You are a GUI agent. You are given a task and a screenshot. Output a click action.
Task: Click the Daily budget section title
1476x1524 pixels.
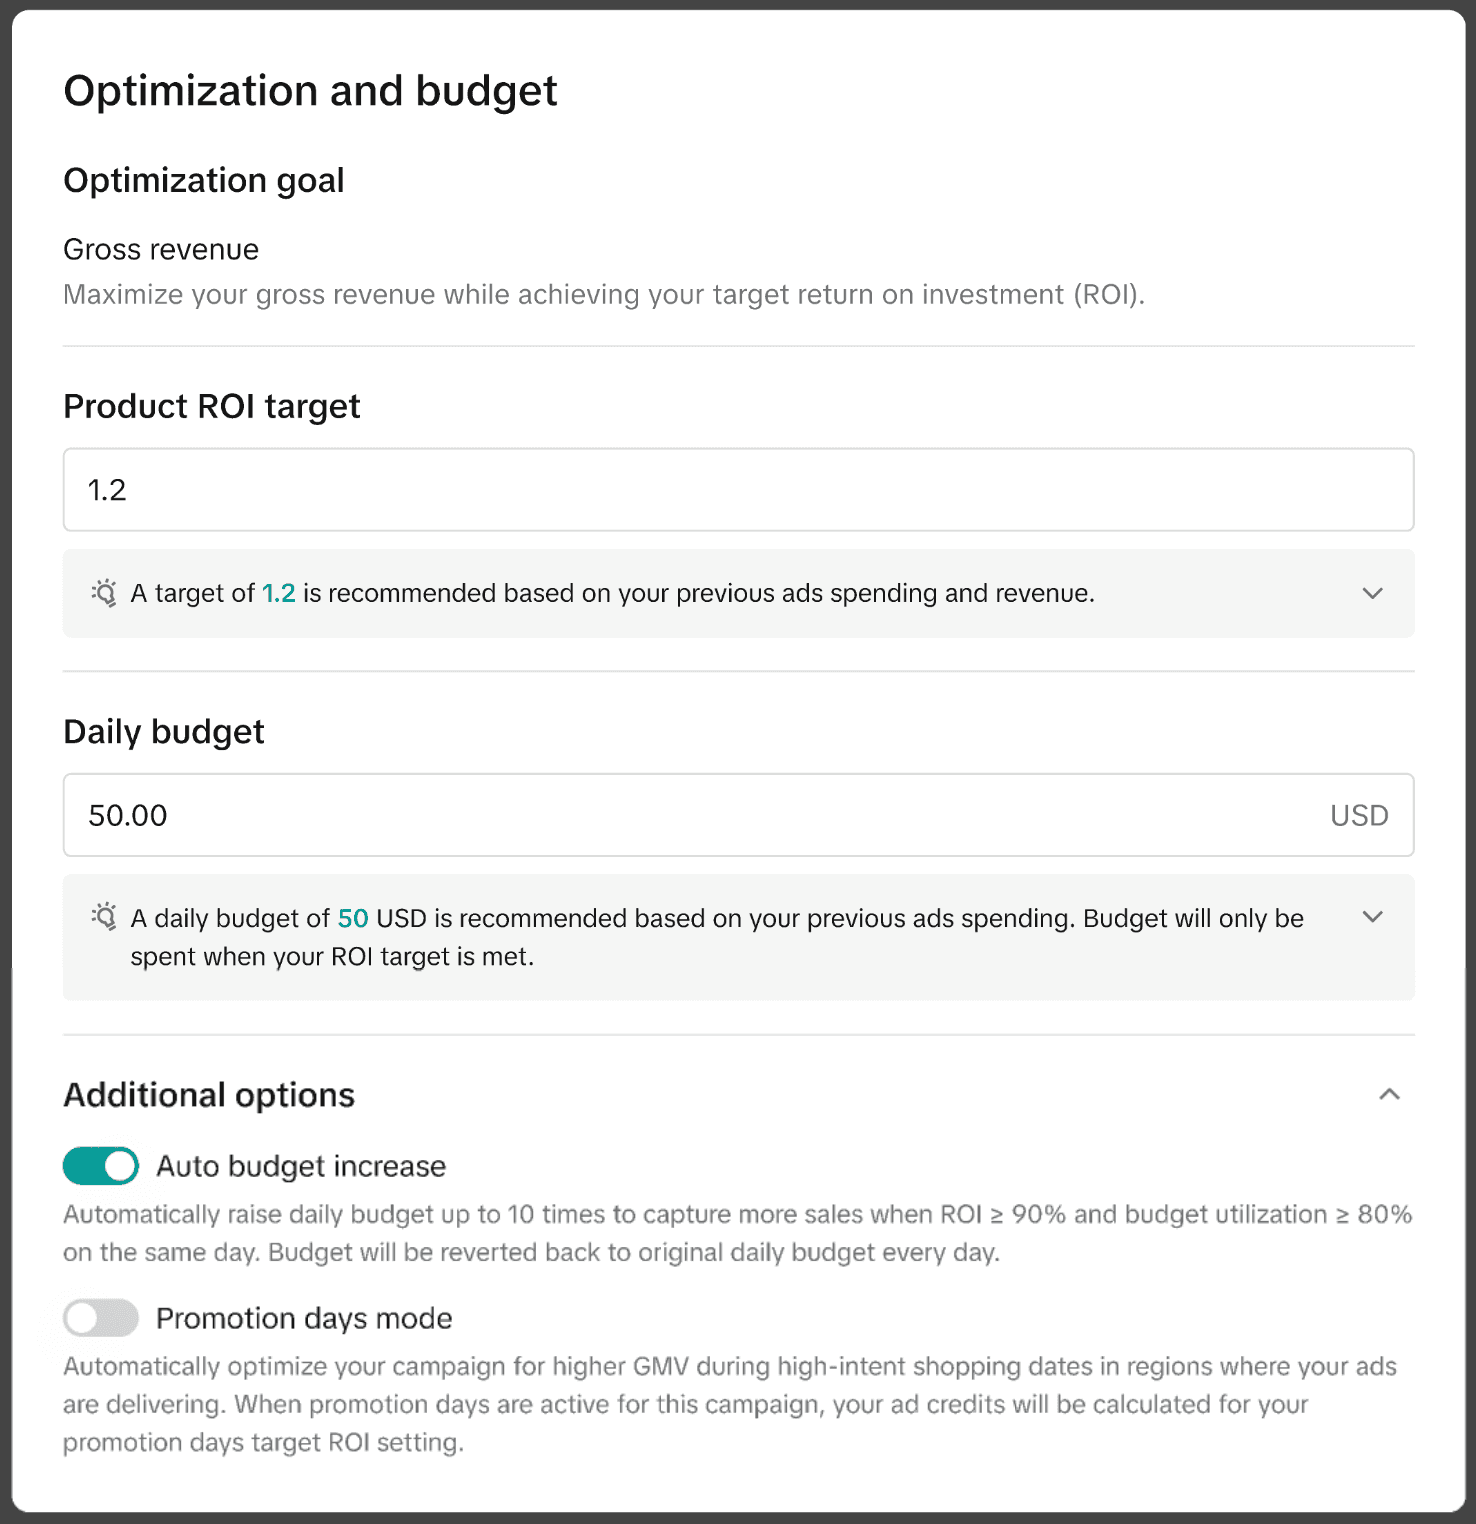point(163,731)
